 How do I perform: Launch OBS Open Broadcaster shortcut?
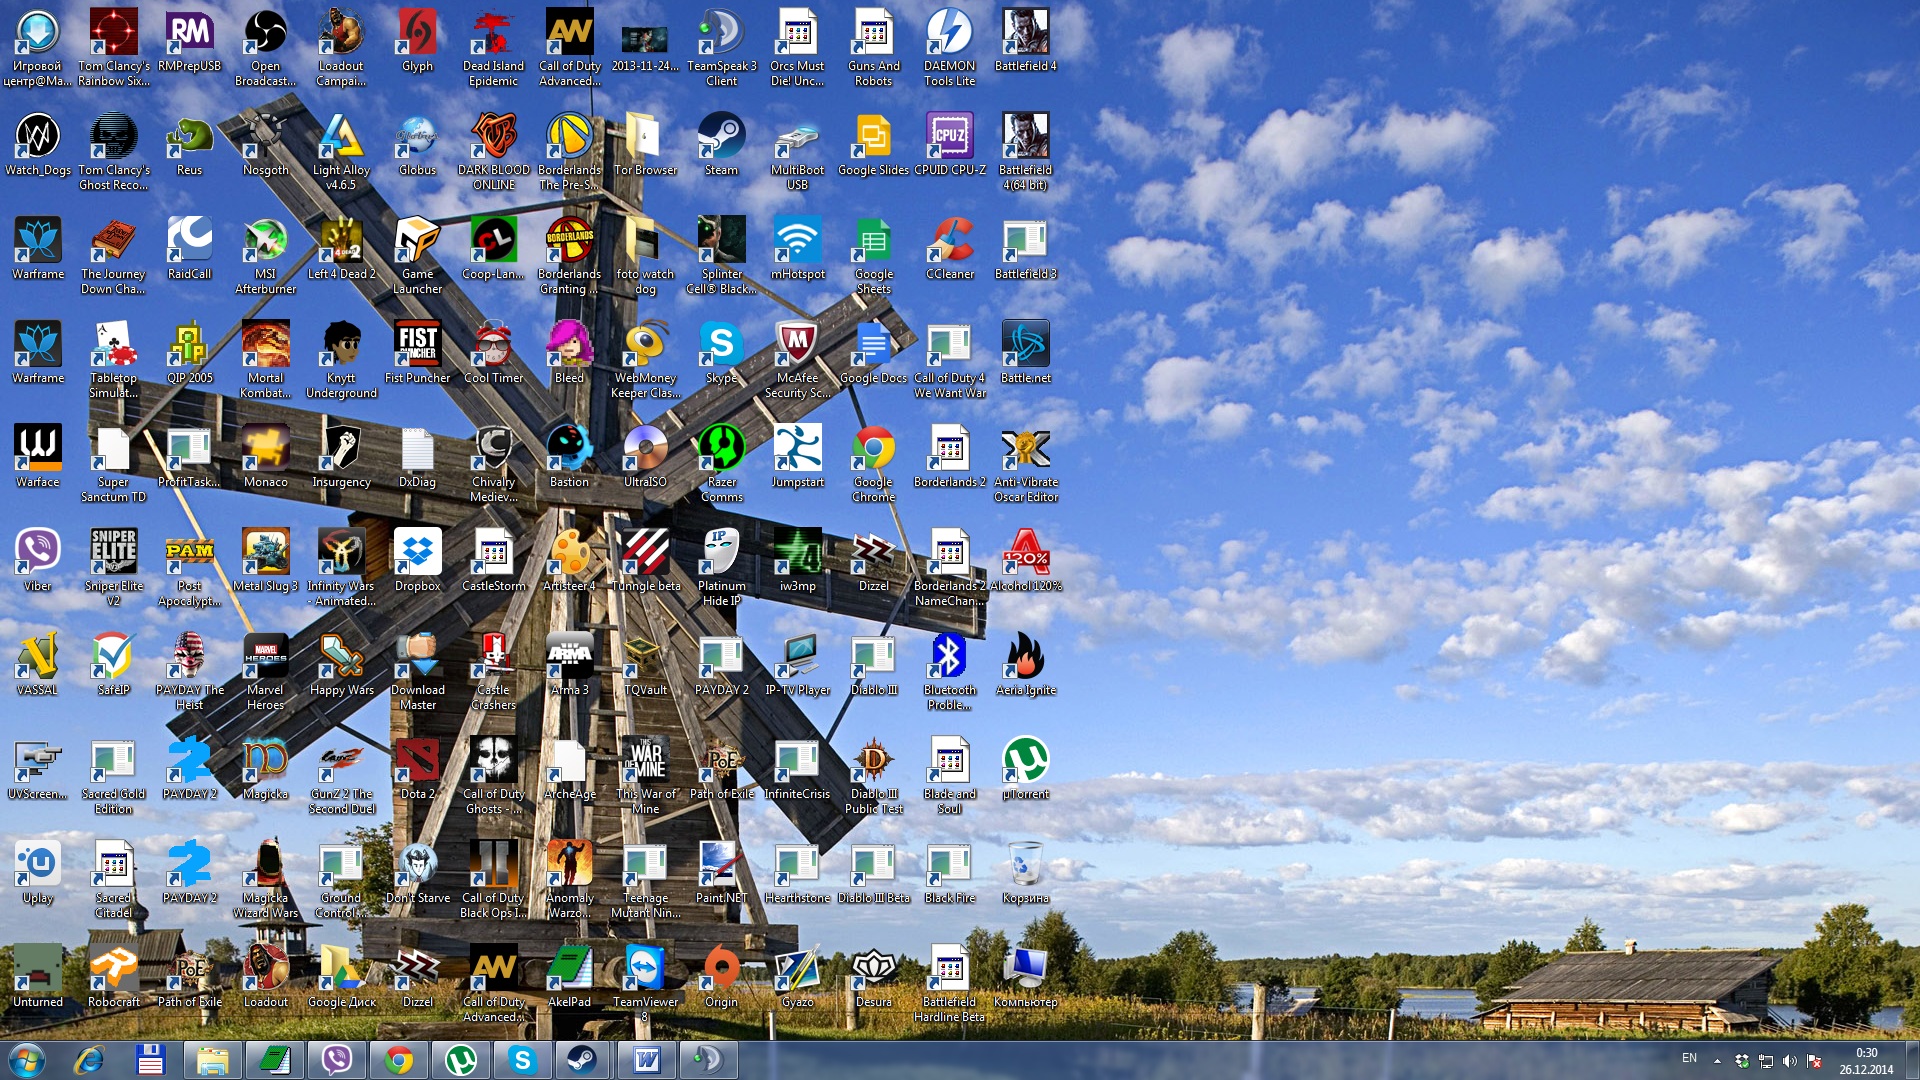[x=265, y=48]
